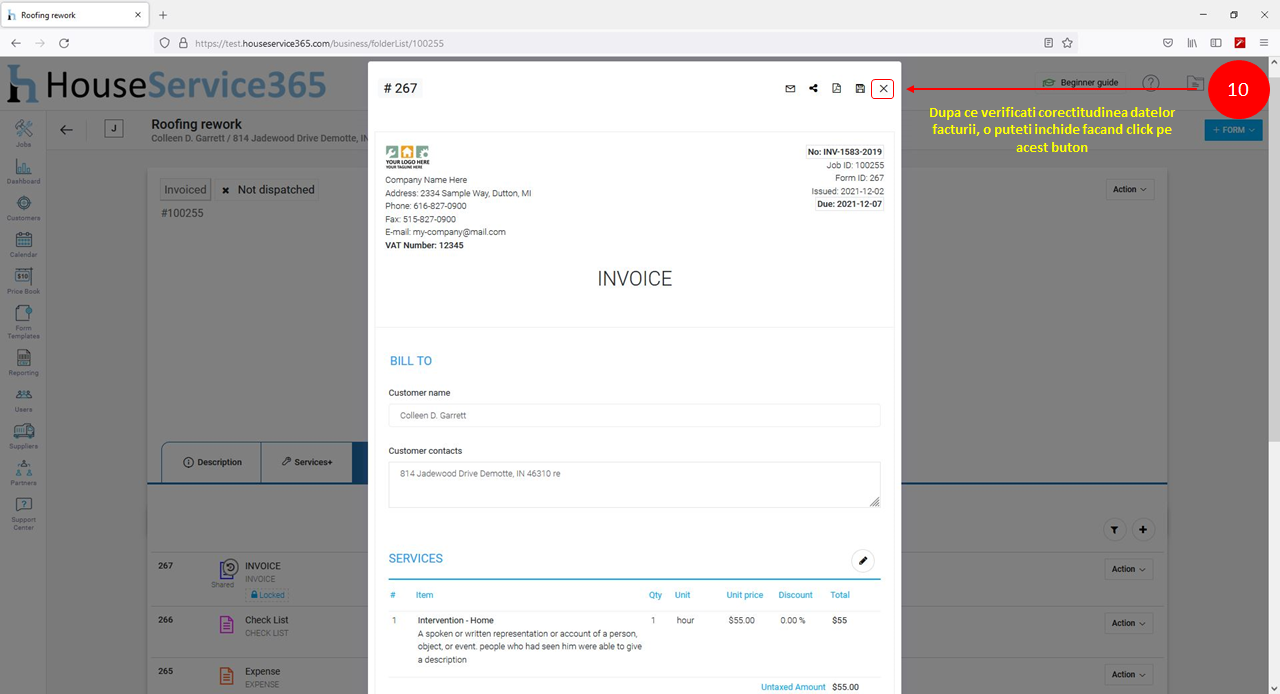Click the browser back arrow
1280x694 pixels.
click(16, 43)
